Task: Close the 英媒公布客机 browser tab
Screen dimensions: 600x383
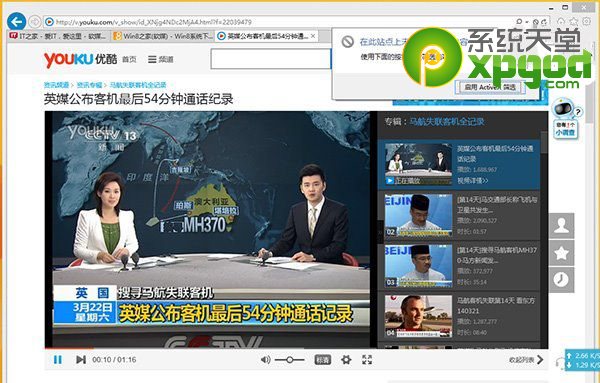Action: [x=313, y=36]
